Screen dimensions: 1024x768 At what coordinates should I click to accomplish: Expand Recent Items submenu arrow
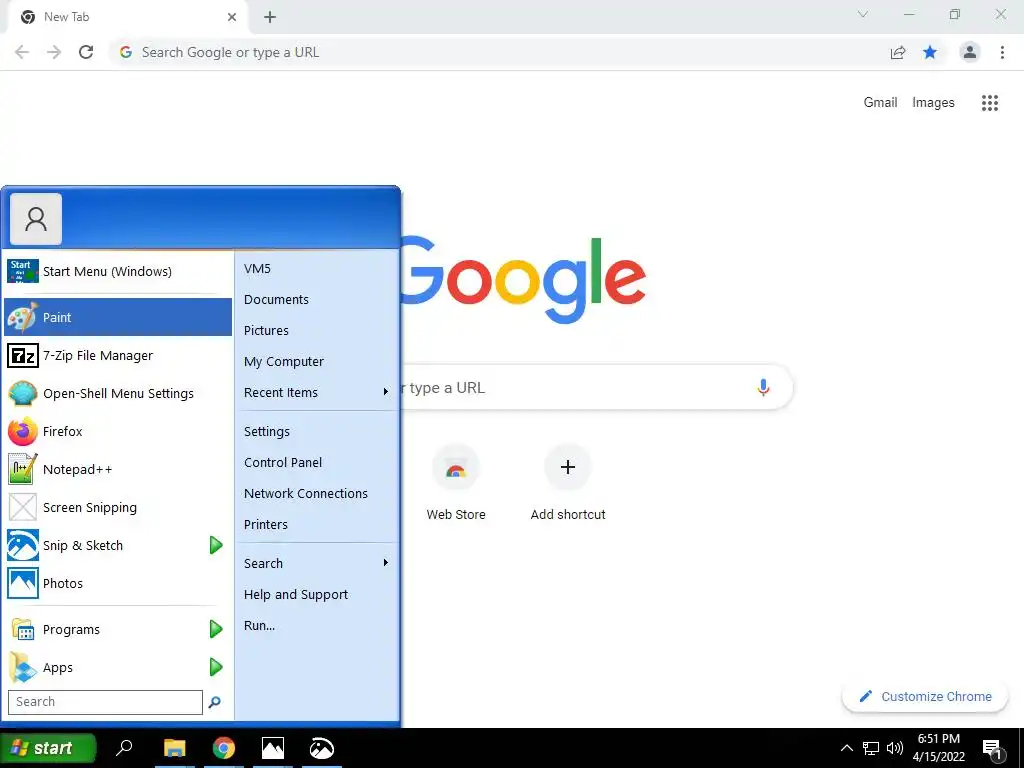tap(385, 392)
